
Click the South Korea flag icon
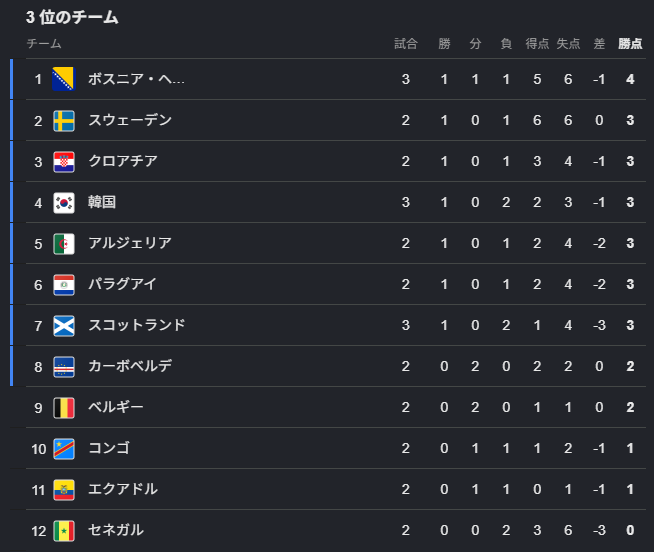pos(64,203)
